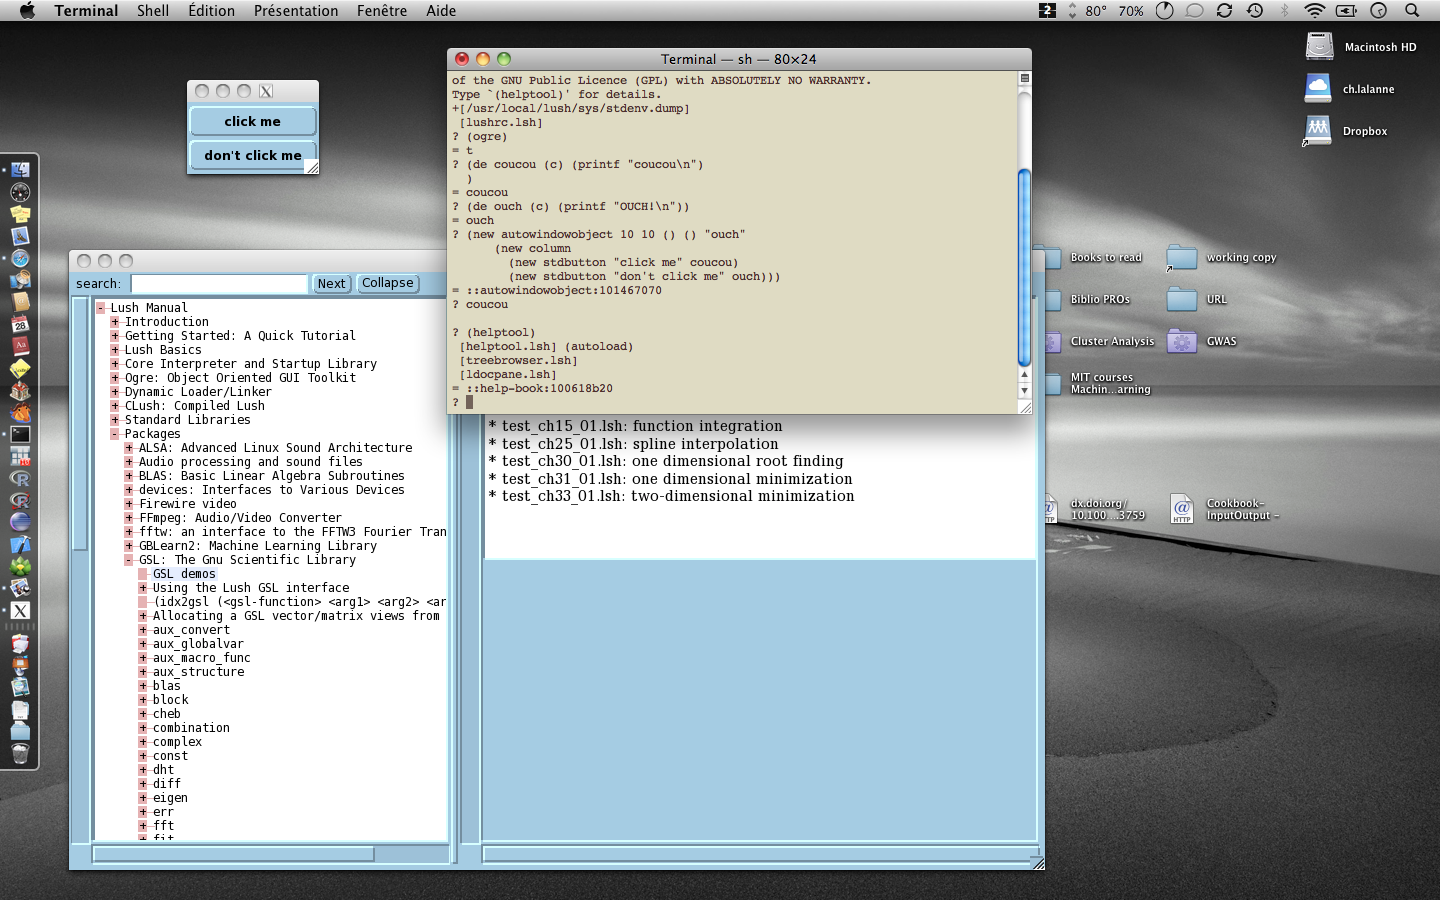Collapse the GSL Gnu Scientific Library node

click(129, 560)
